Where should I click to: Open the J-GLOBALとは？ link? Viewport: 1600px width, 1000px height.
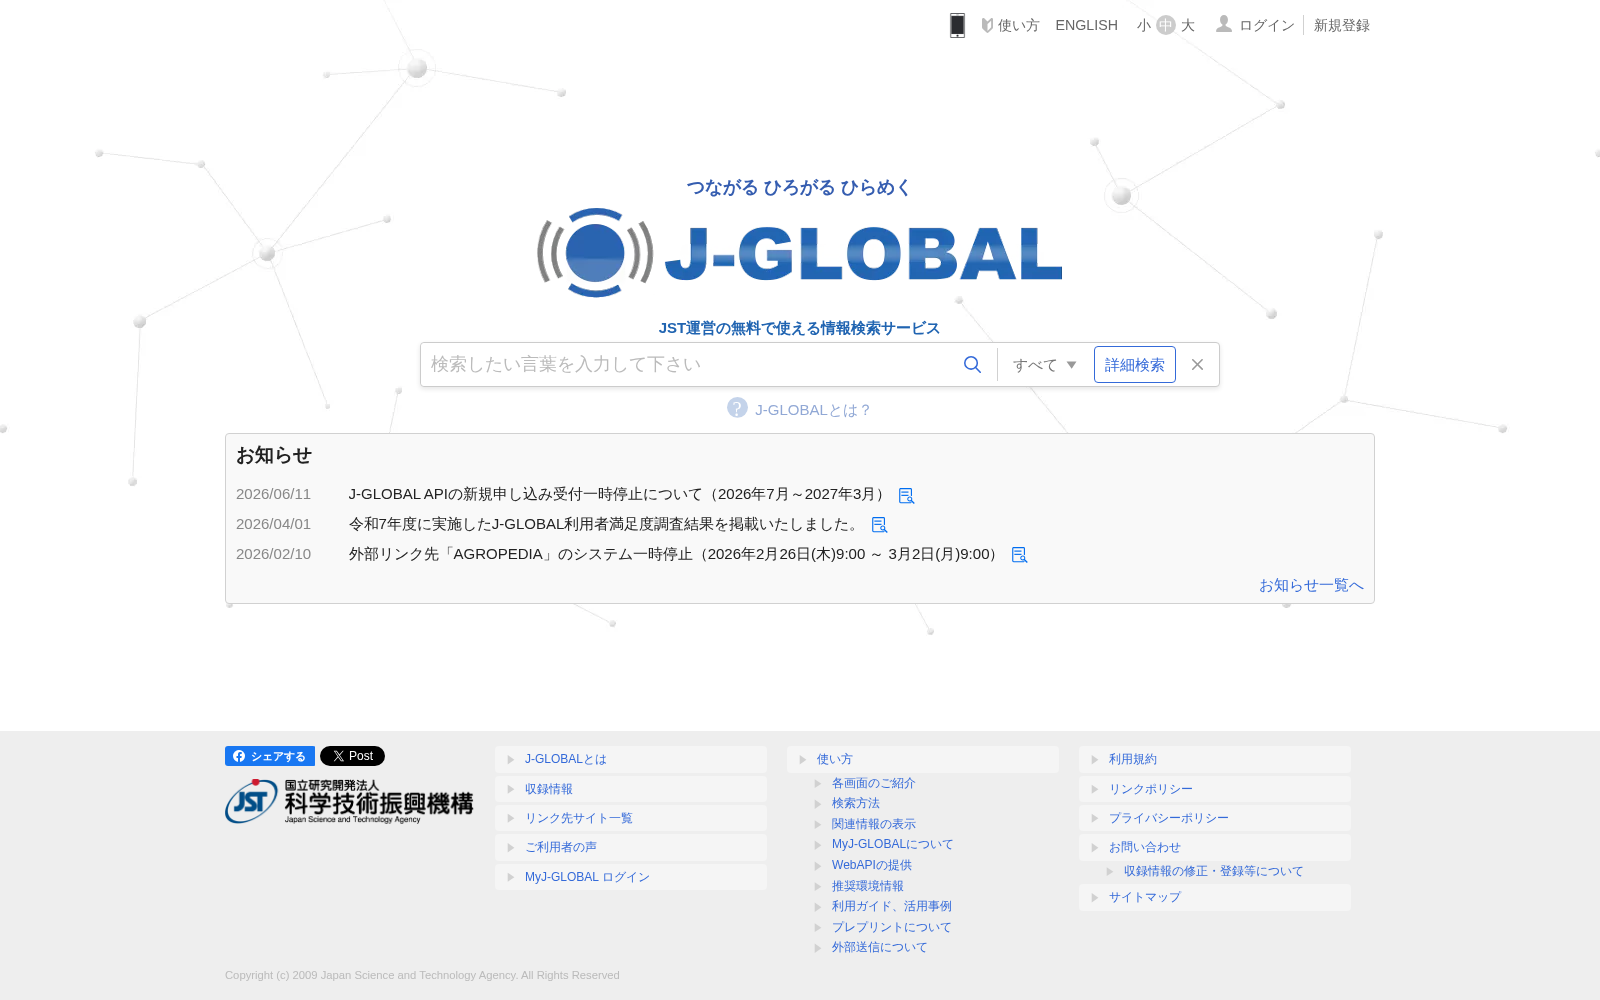click(813, 410)
